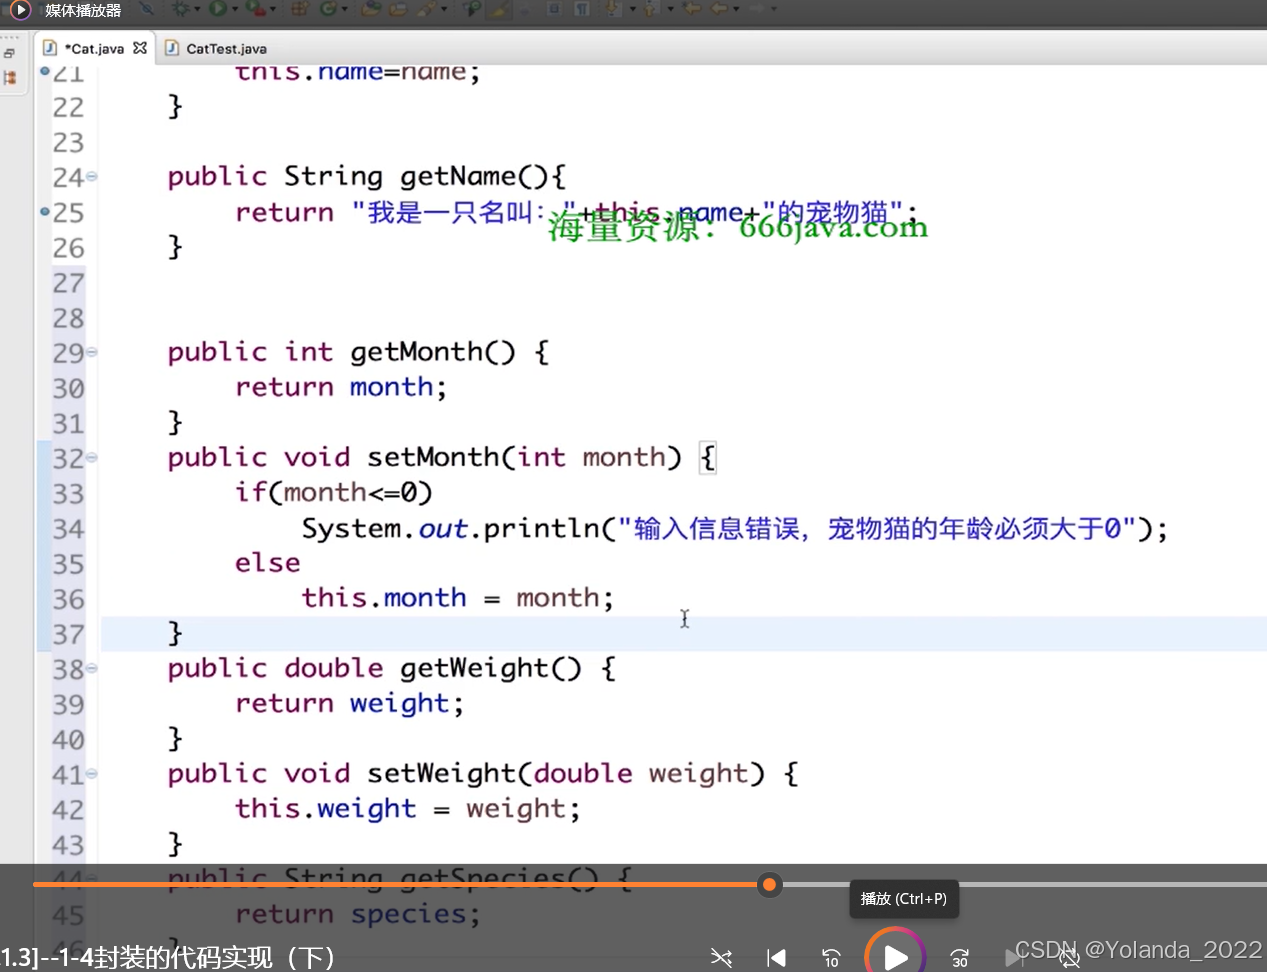Click the 'else' keyword on line 35
The height and width of the screenshot is (972, 1267).
point(267,563)
